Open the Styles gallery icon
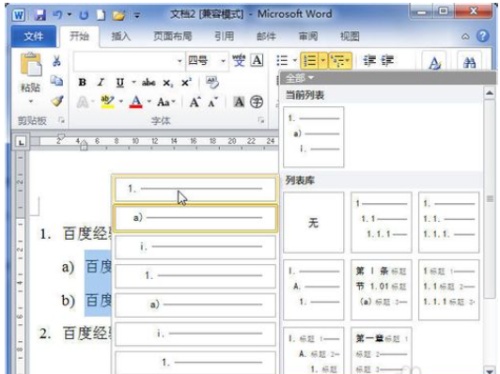 pos(434,62)
